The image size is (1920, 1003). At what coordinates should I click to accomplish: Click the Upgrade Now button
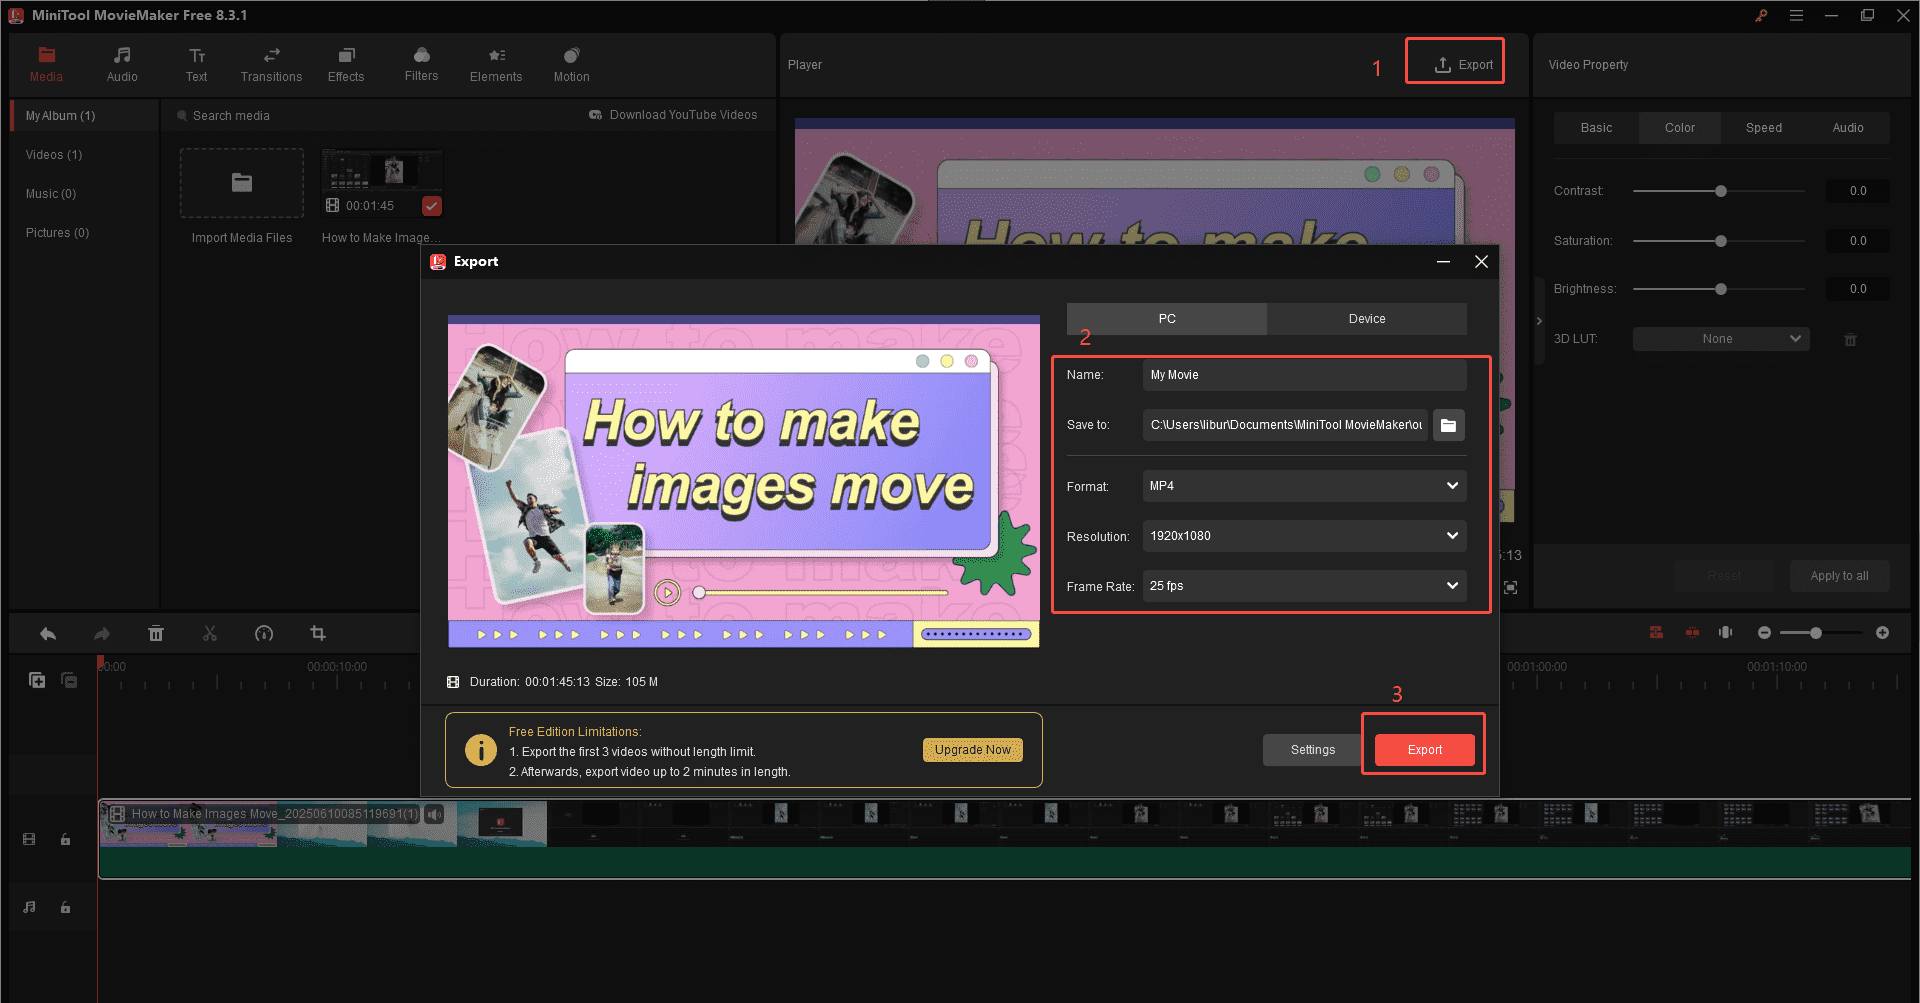971,749
